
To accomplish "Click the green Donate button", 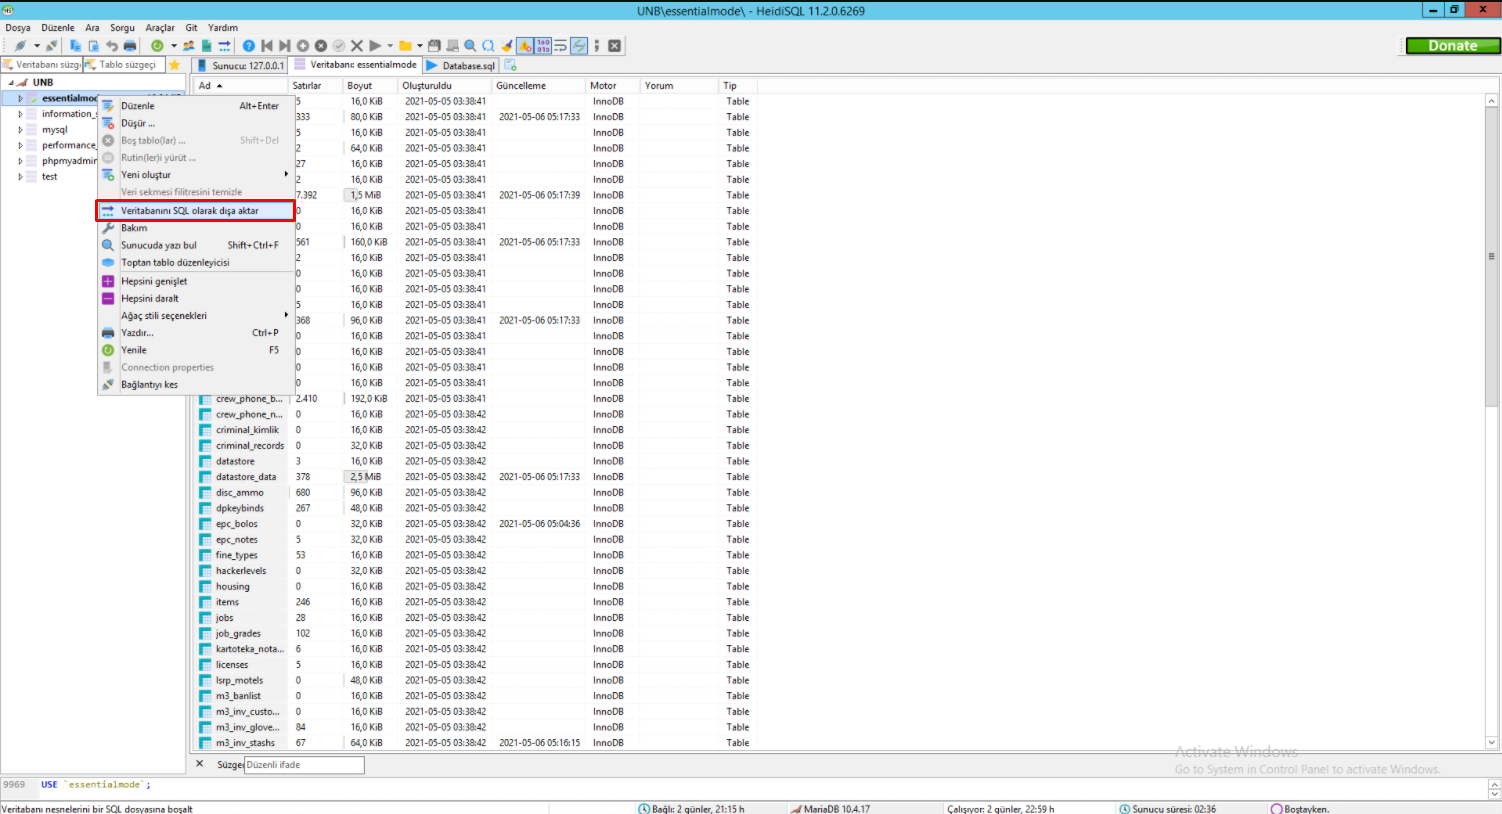I will point(1453,45).
